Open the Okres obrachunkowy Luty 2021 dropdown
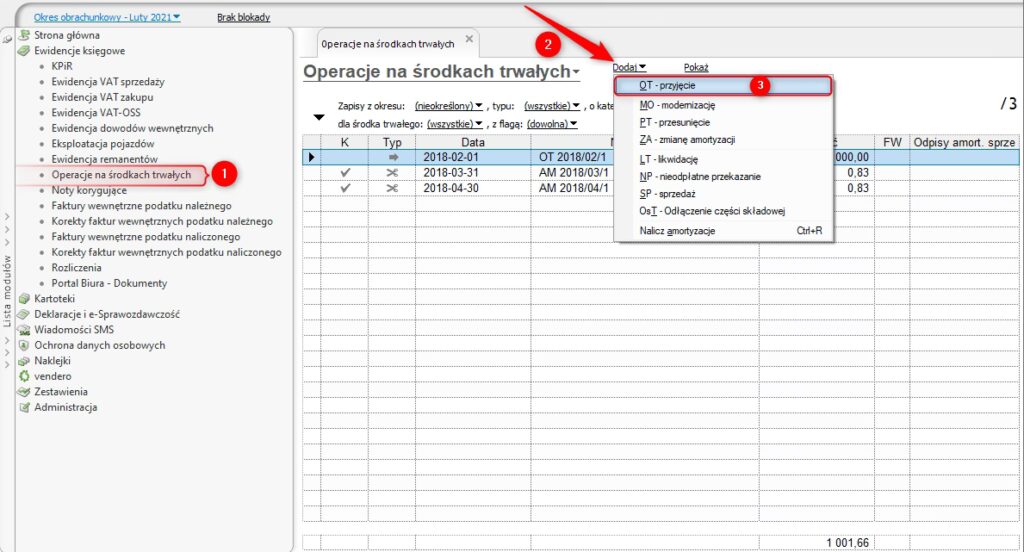 (107, 17)
